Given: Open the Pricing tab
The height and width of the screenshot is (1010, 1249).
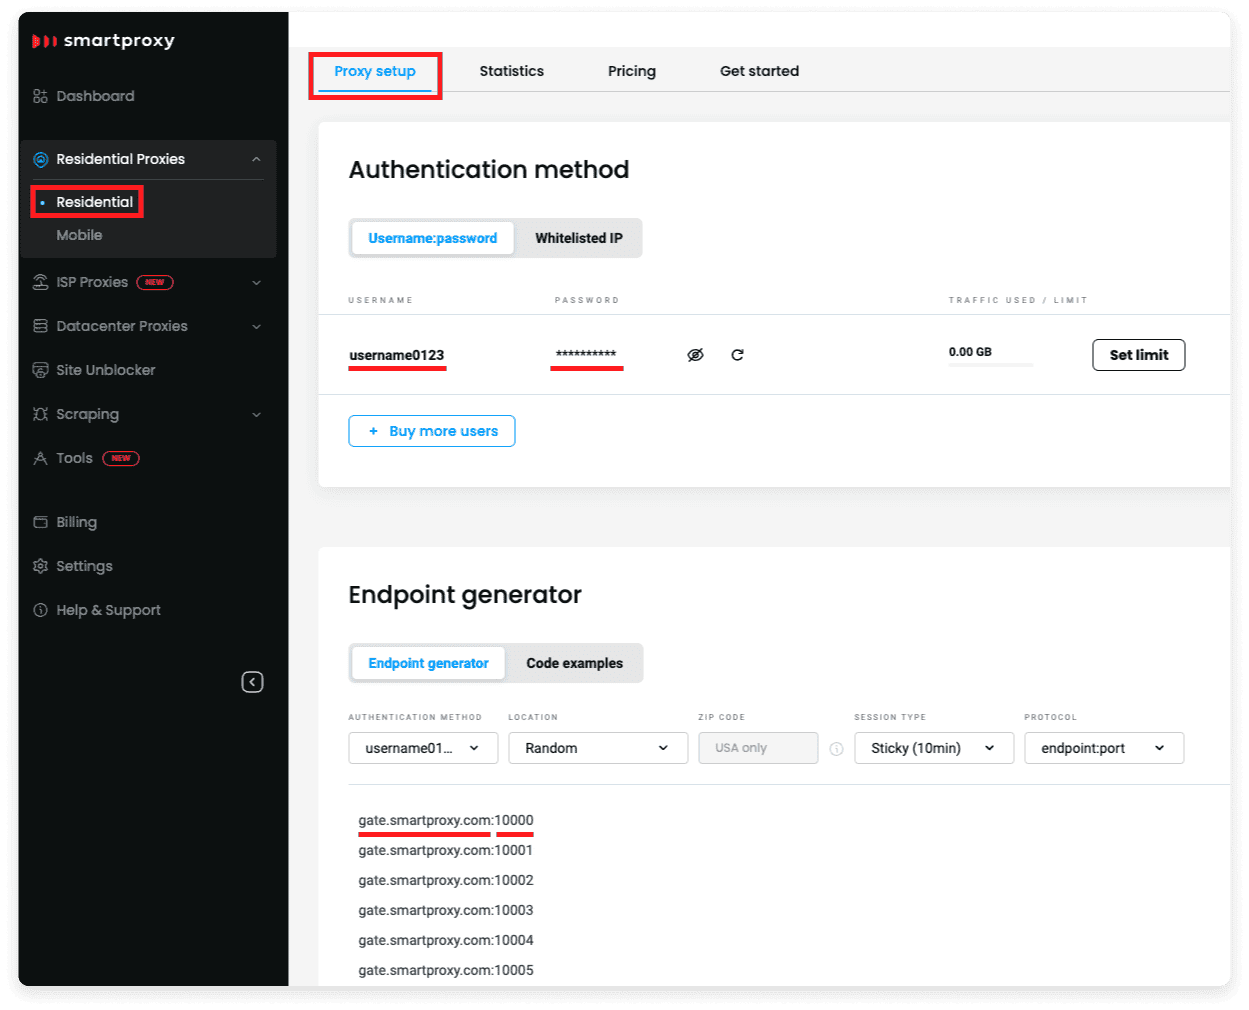Looking at the screenshot, I should point(632,71).
